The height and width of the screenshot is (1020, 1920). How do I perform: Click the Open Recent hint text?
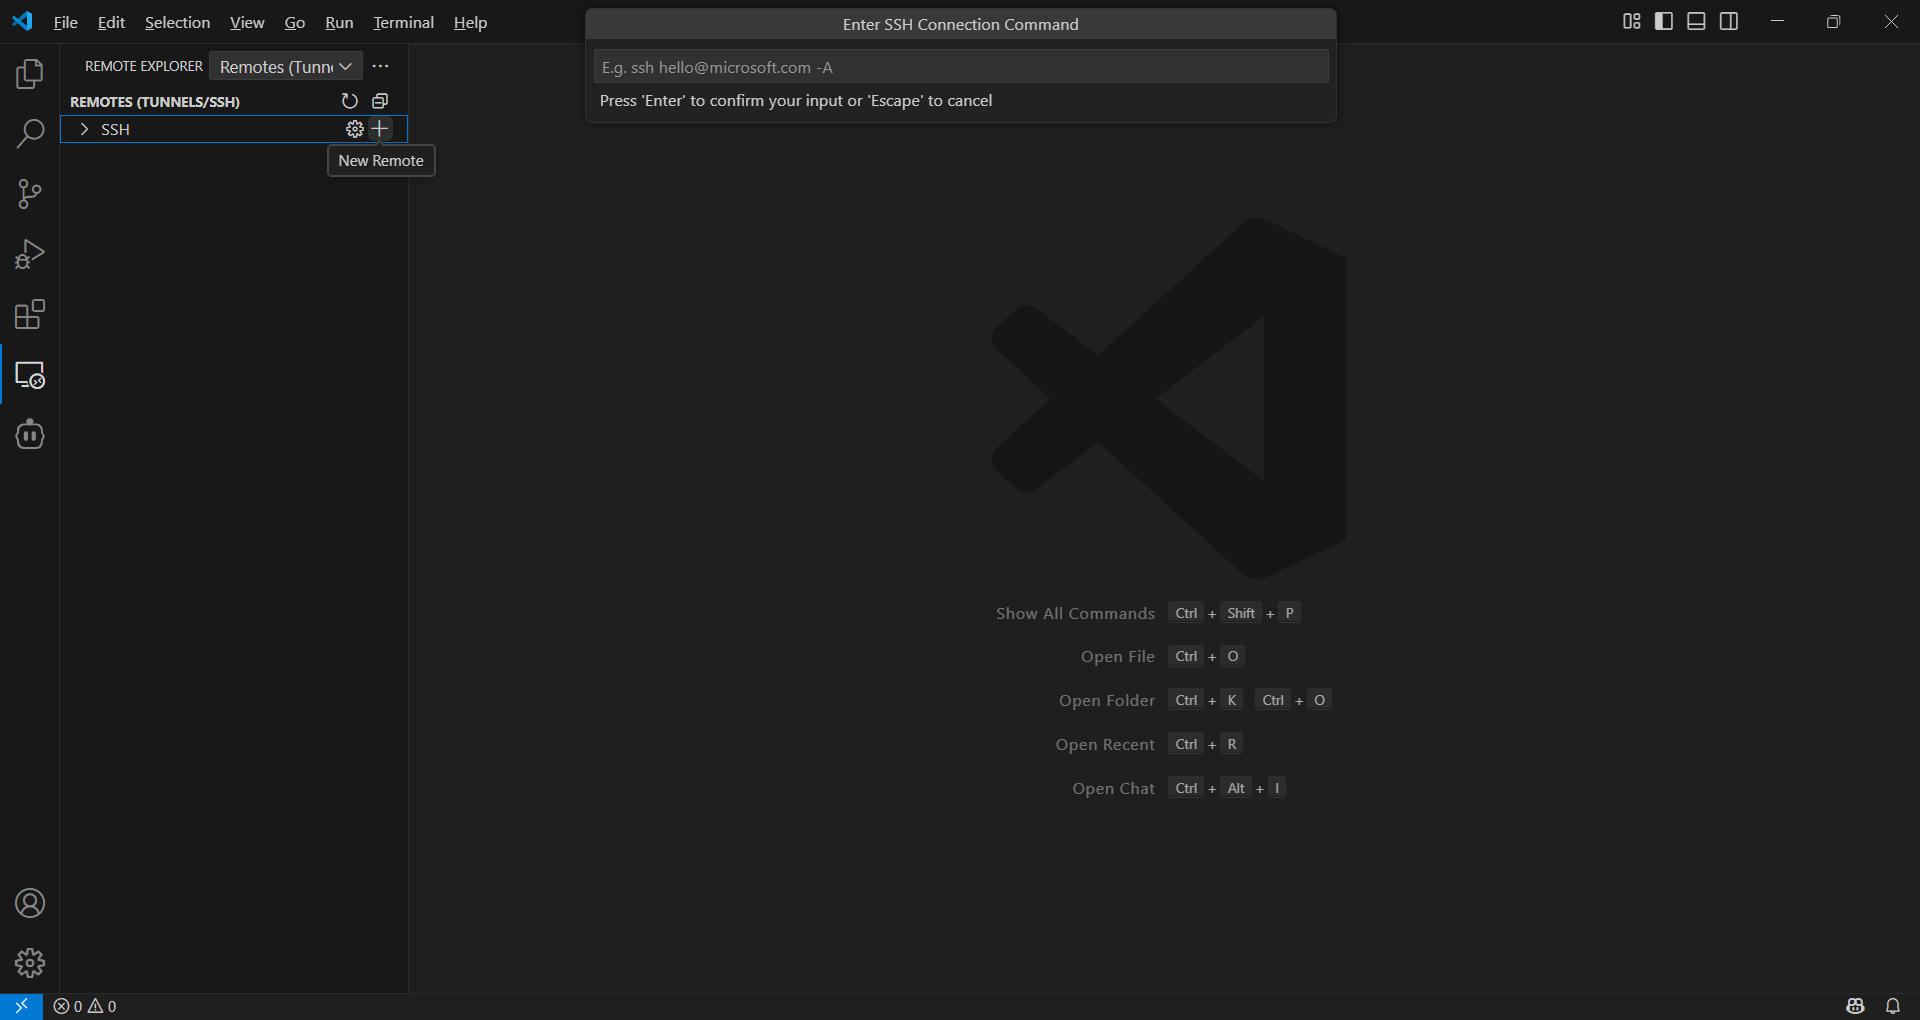(1105, 744)
